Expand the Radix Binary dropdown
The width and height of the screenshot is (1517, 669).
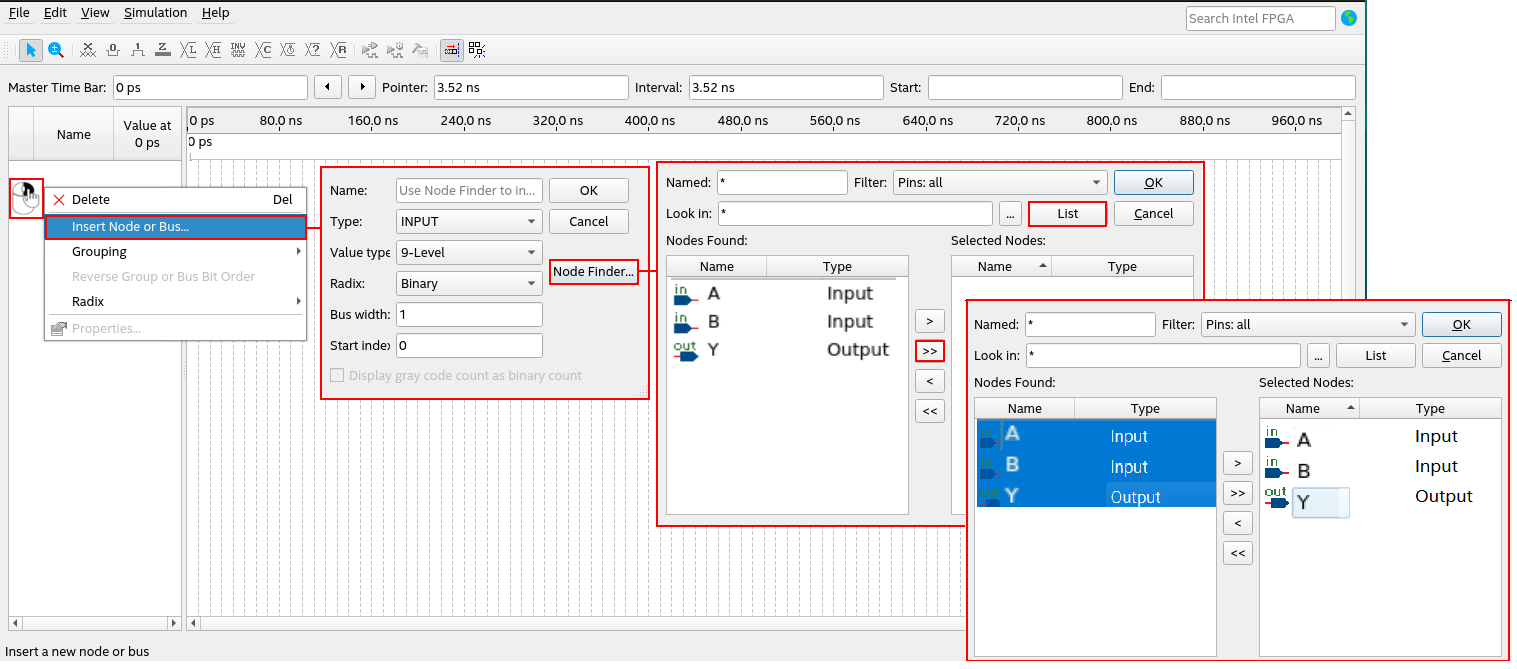pos(469,283)
